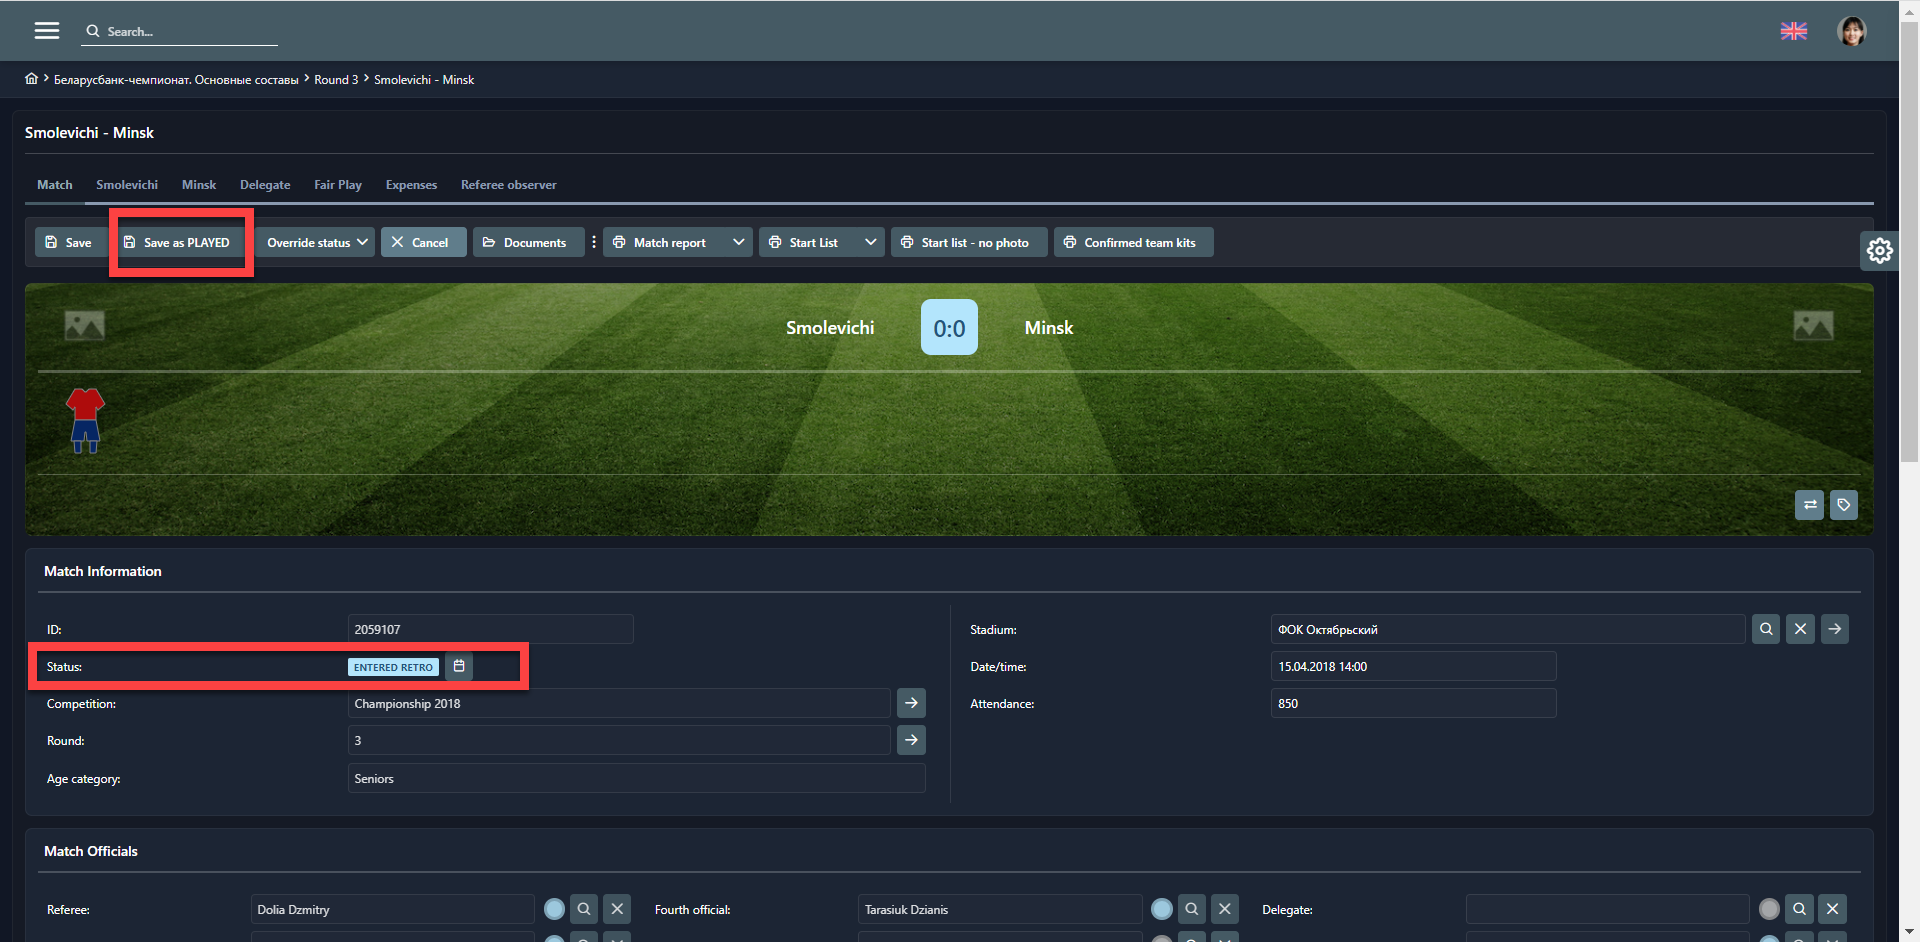Click the Confirmed team kits button

pyautogui.click(x=1132, y=242)
